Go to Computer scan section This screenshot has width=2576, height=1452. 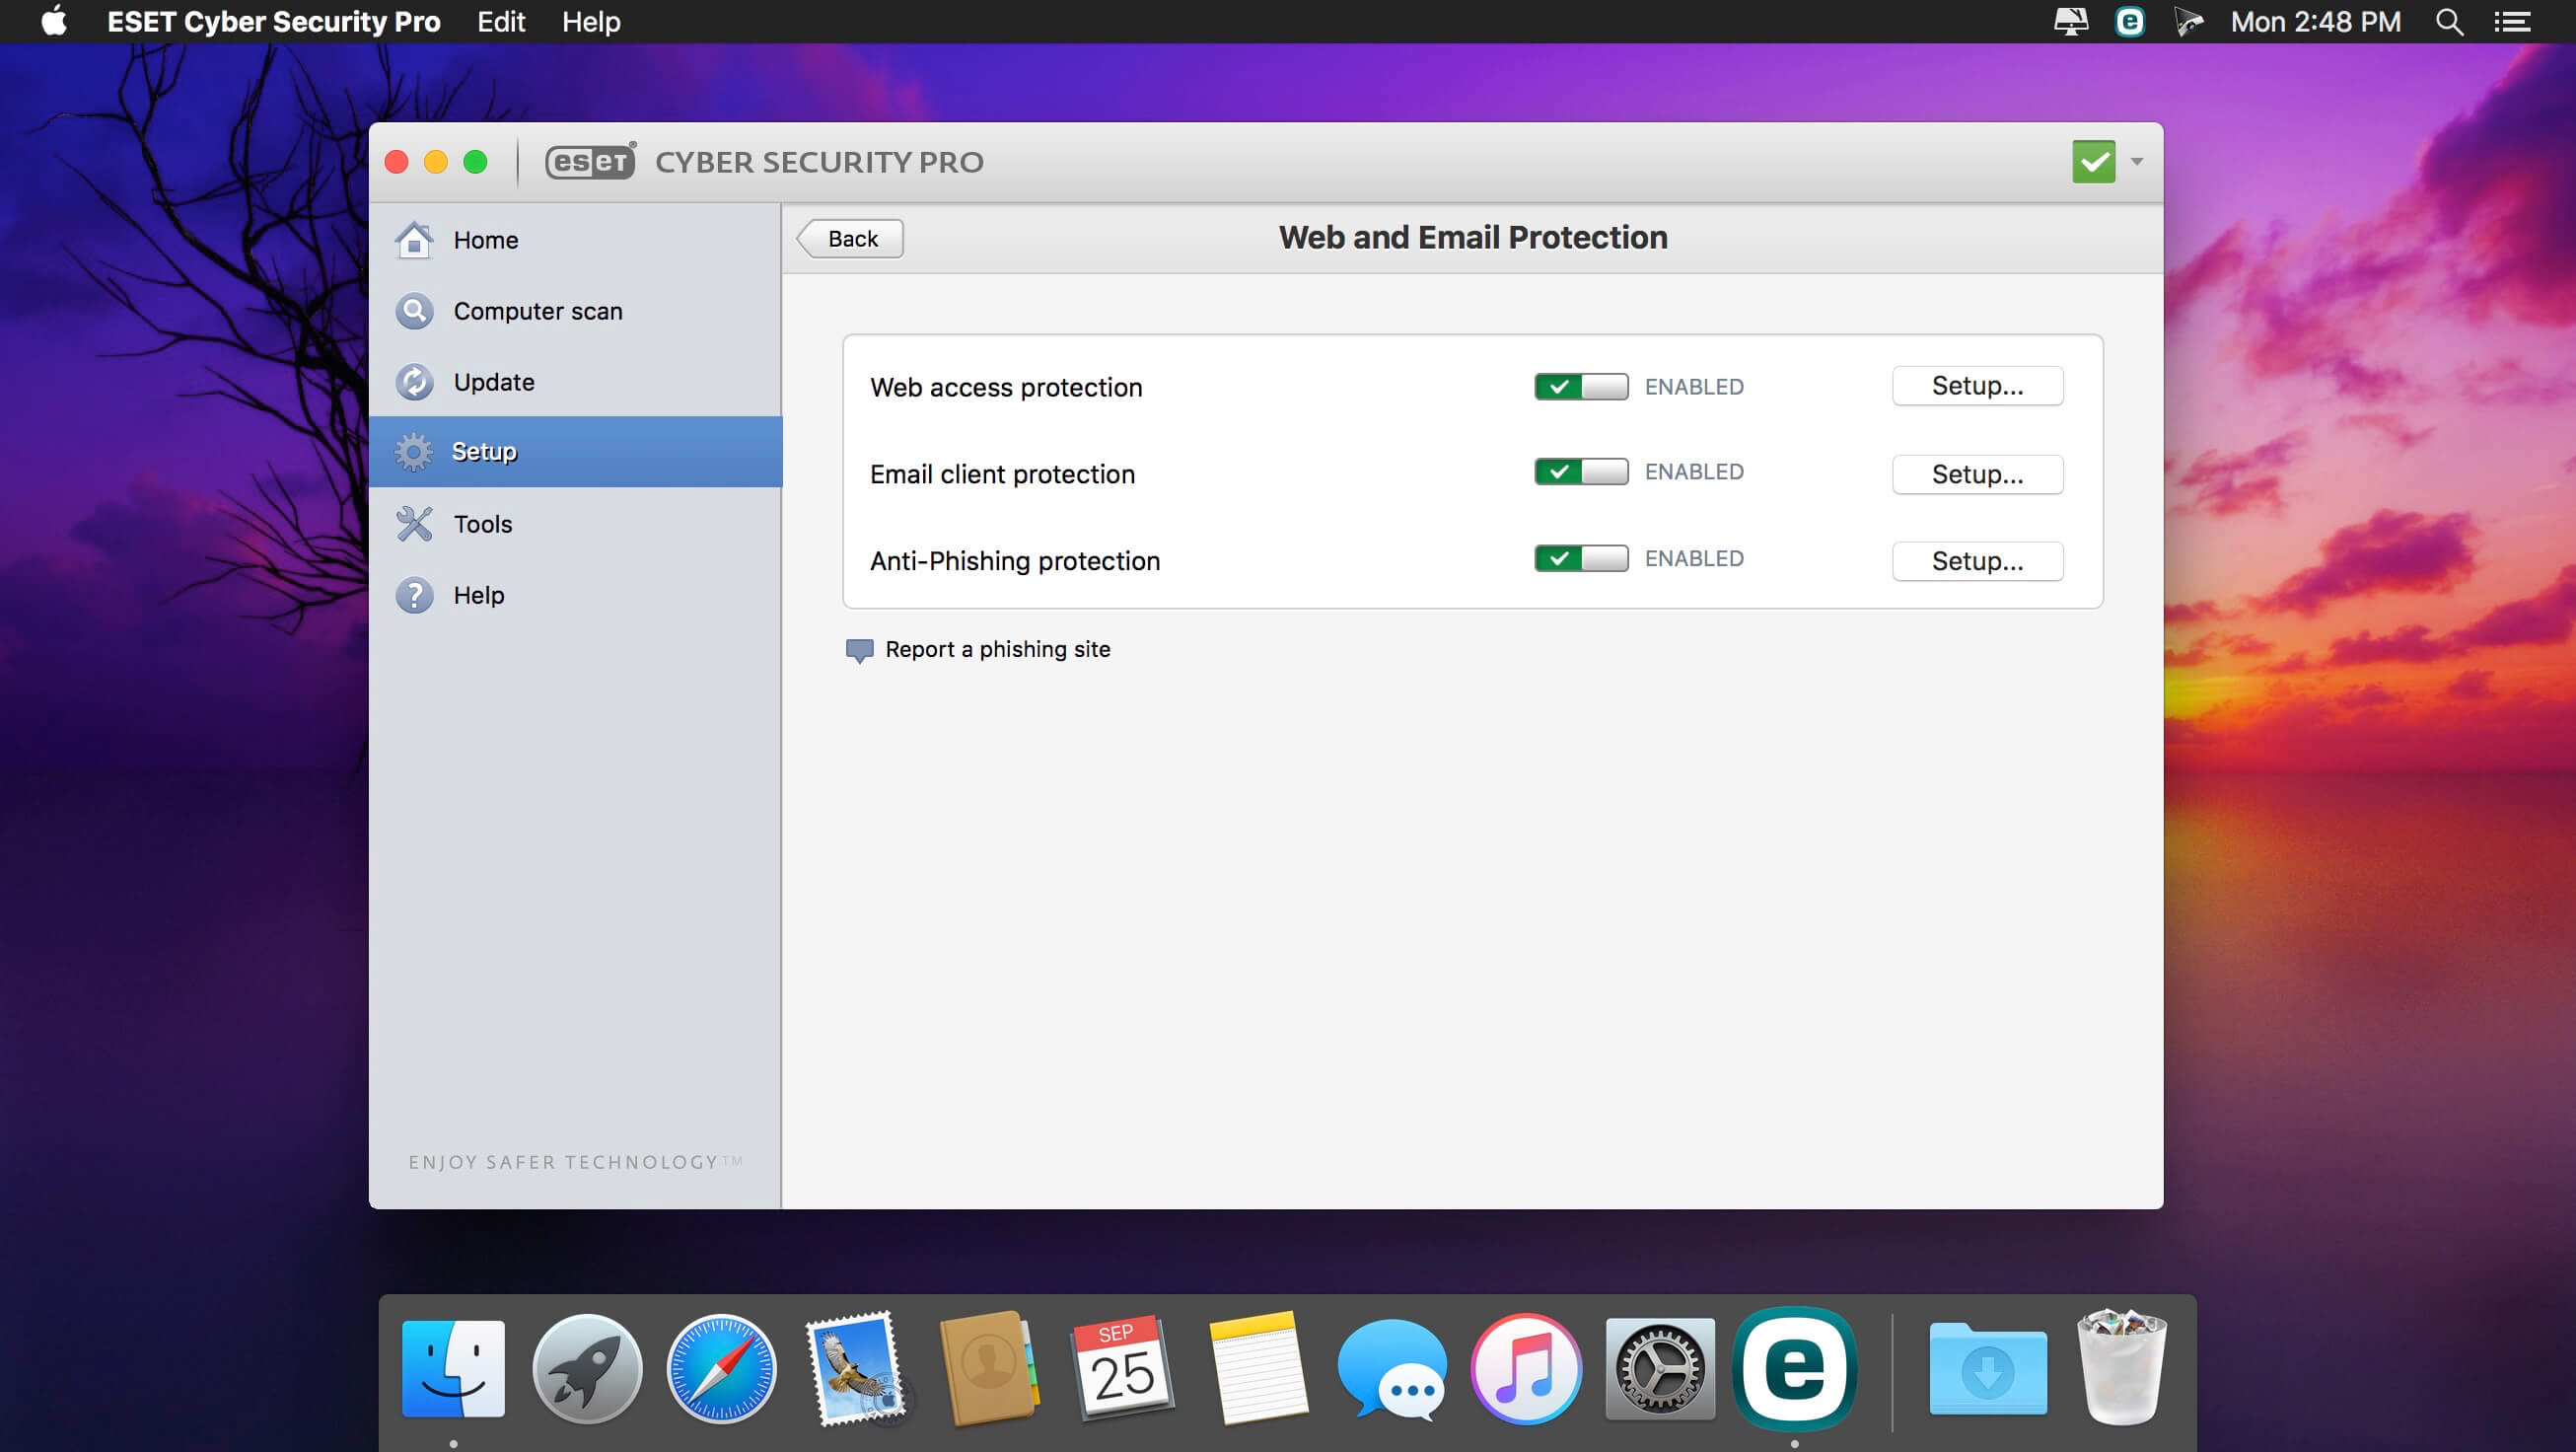tap(575, 311)
